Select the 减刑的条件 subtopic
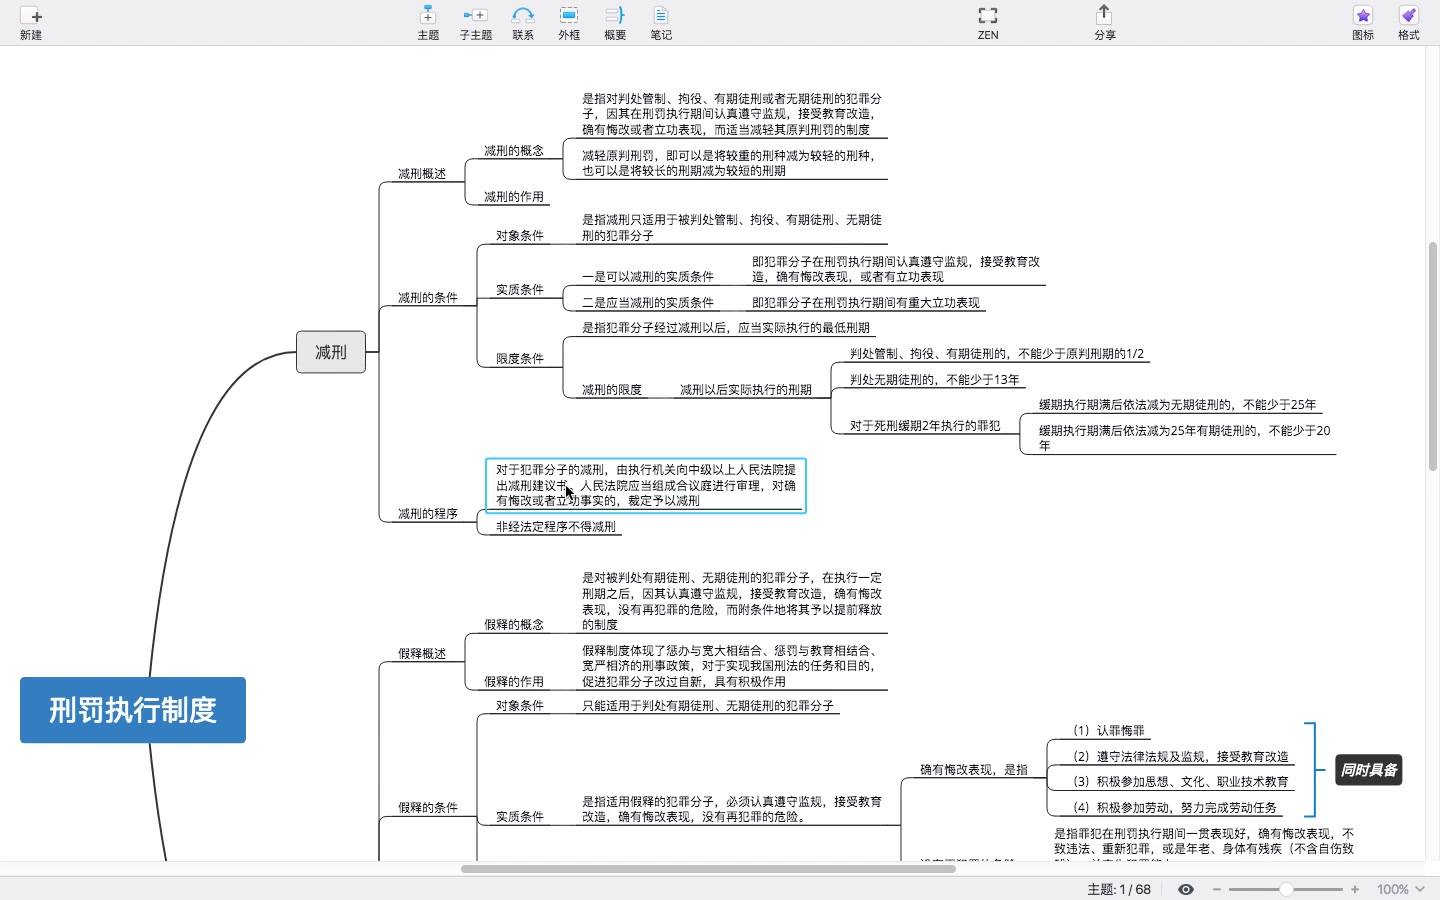This screenshot has height=900, width=1440. tap(428, 298)
